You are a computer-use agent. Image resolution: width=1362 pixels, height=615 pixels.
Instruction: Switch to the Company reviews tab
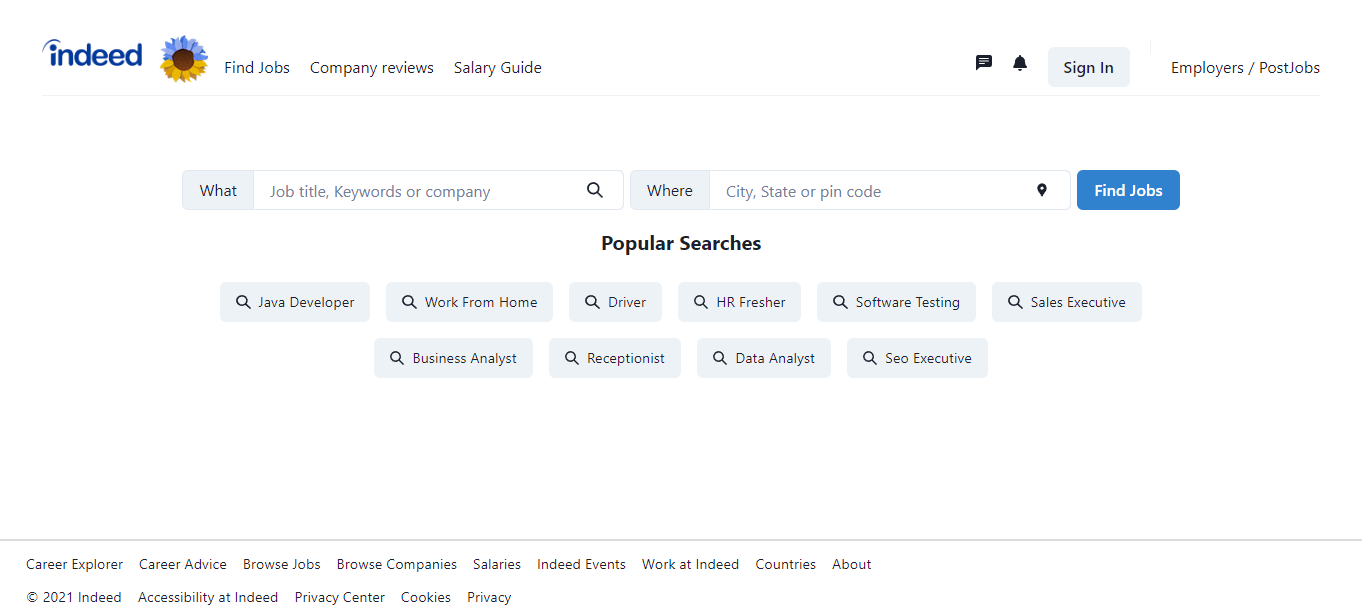pos(371,67)
